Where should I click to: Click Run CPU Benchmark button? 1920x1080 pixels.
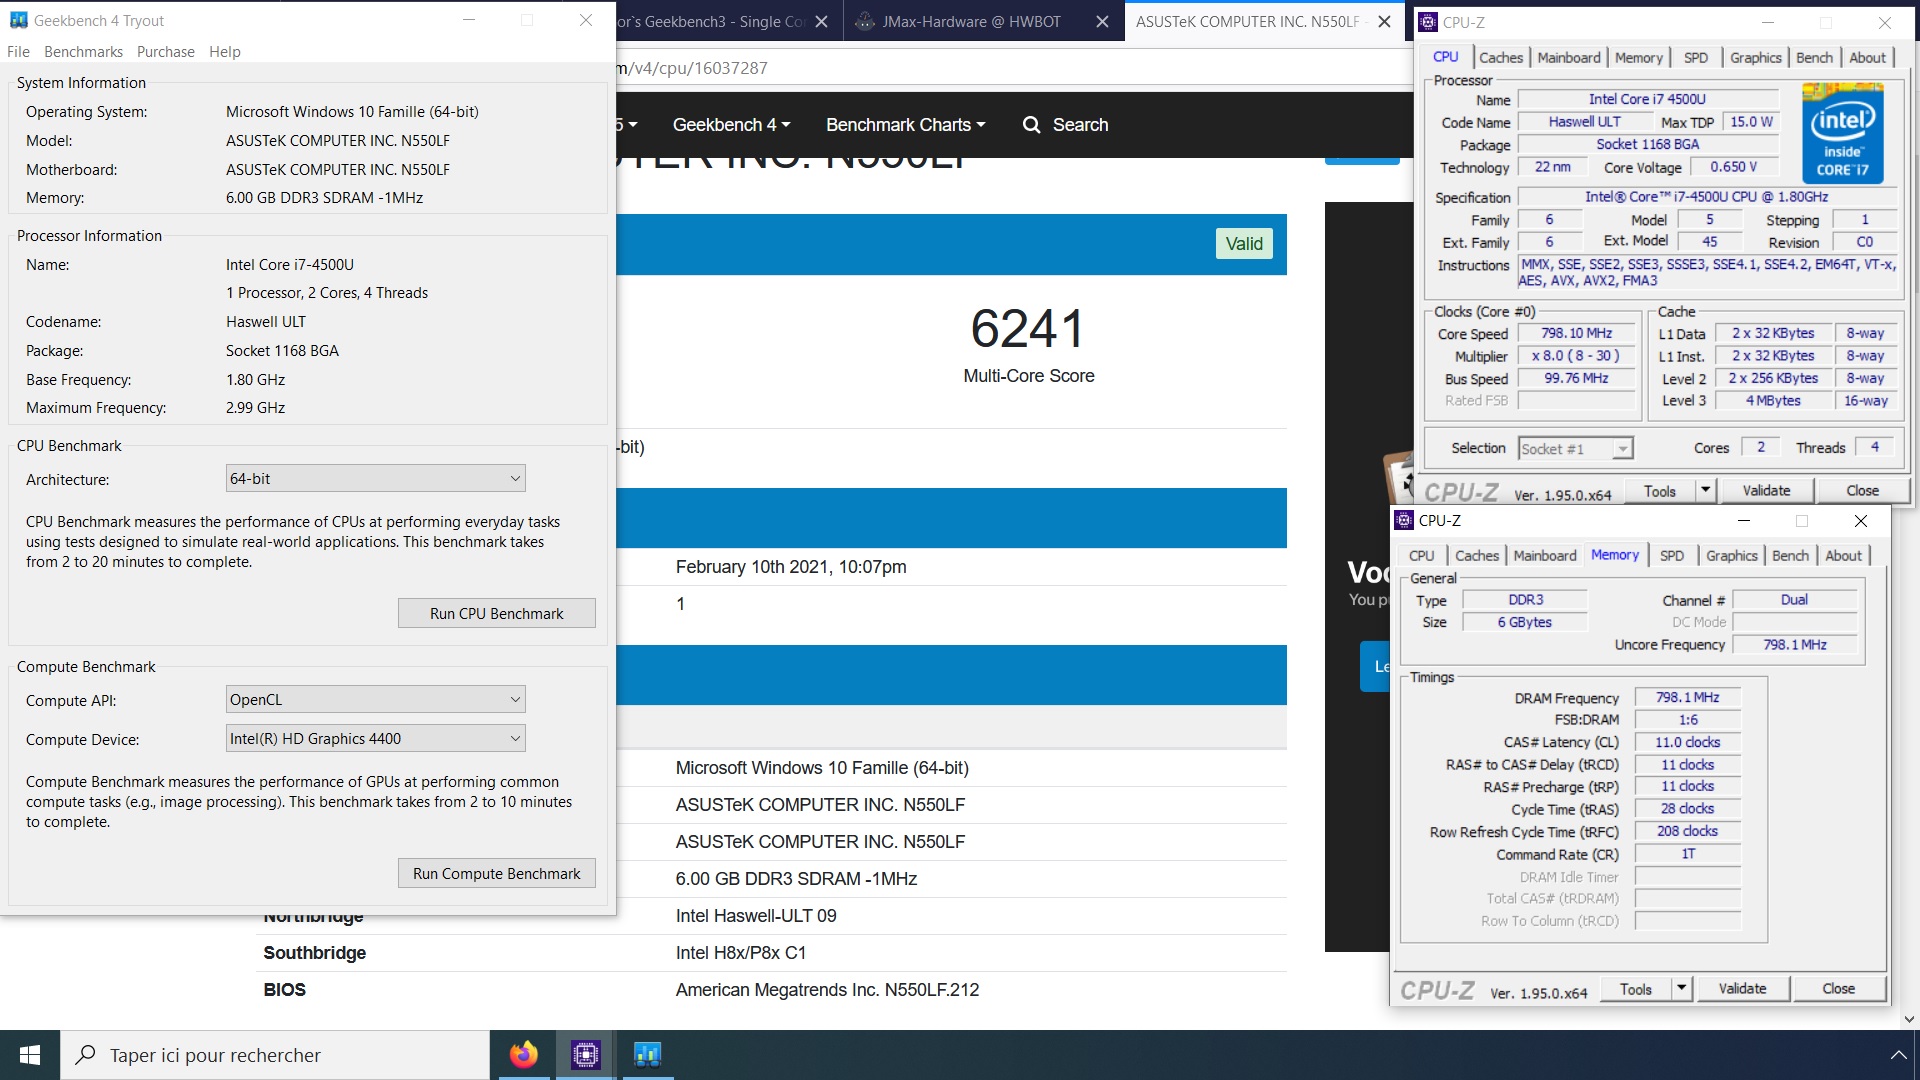497,614
